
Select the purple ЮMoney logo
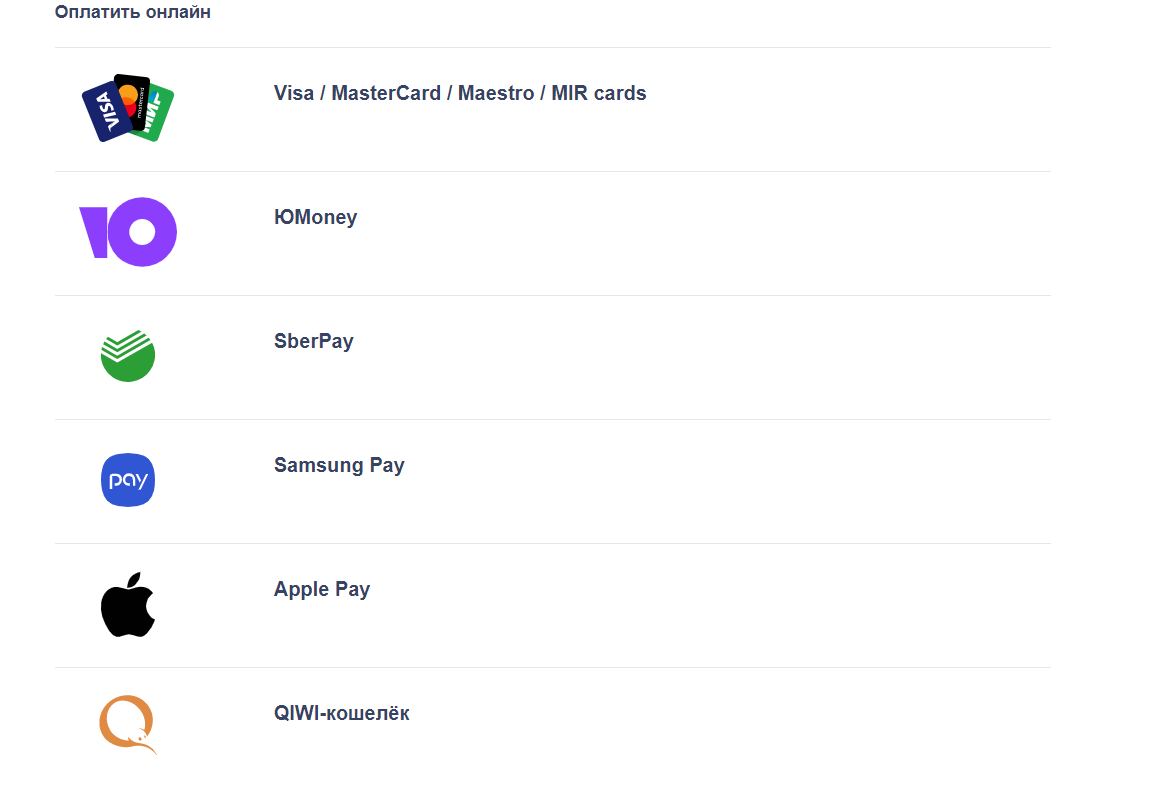(128, 232)
